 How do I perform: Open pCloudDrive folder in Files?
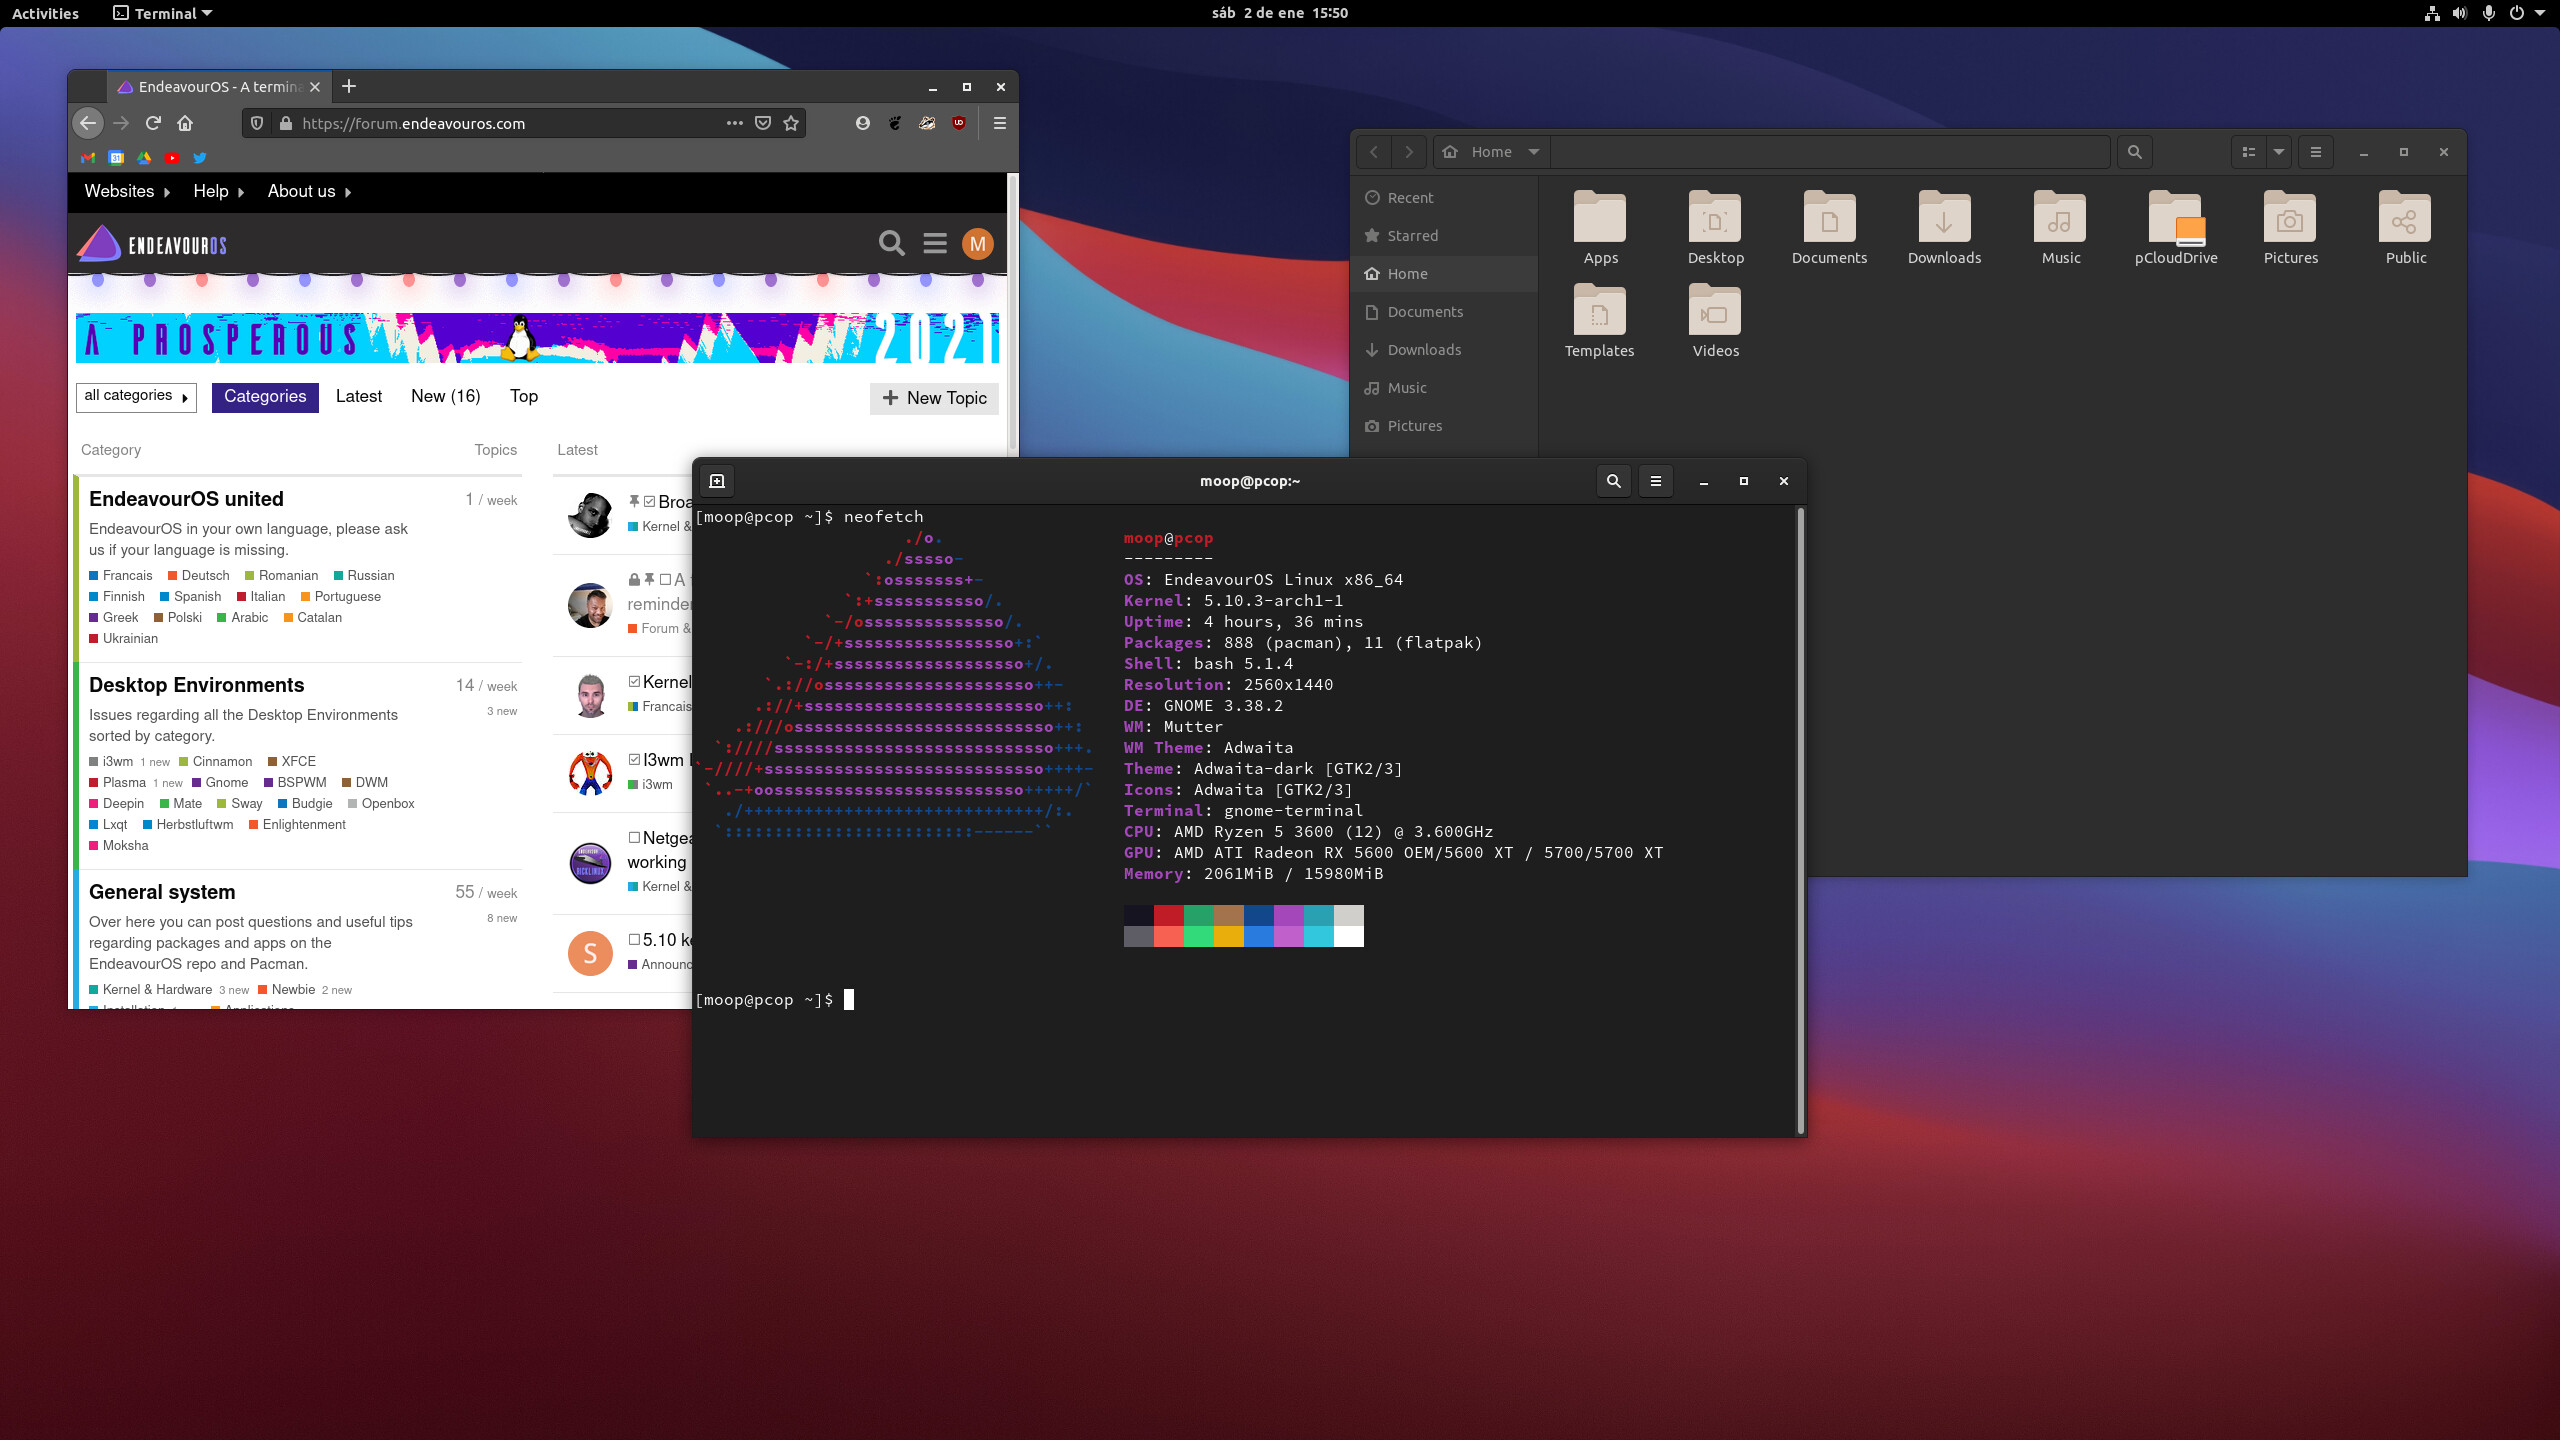click(x=2176, y=228)
